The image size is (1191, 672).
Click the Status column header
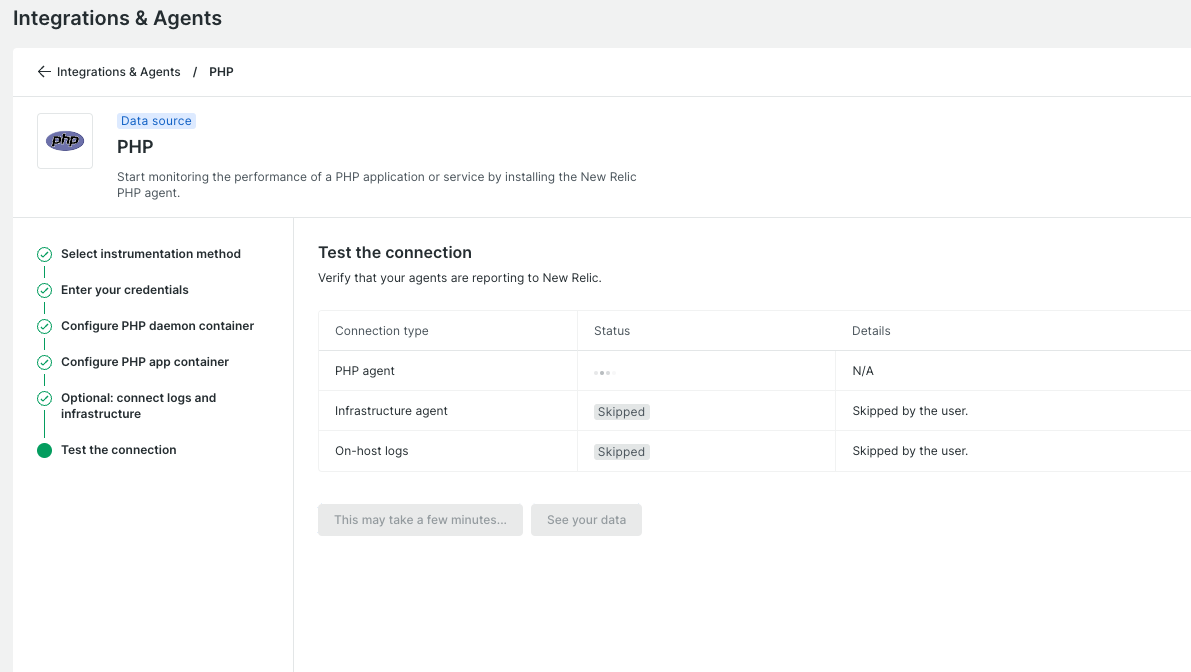[611, 331]
